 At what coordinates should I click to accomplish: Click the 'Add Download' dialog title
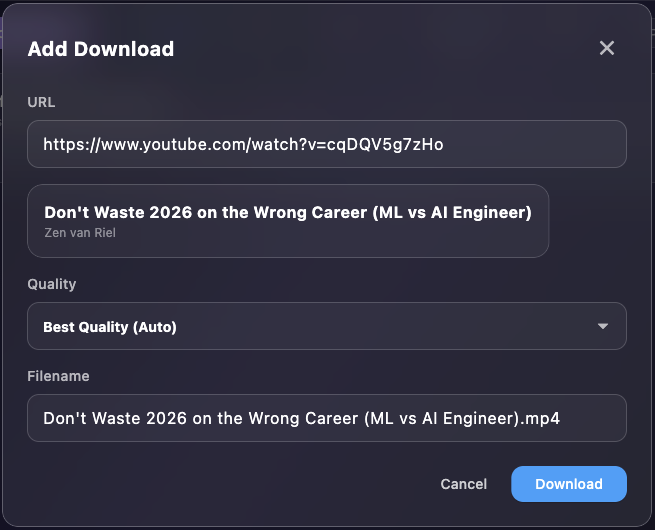click(x=100, y=49)
